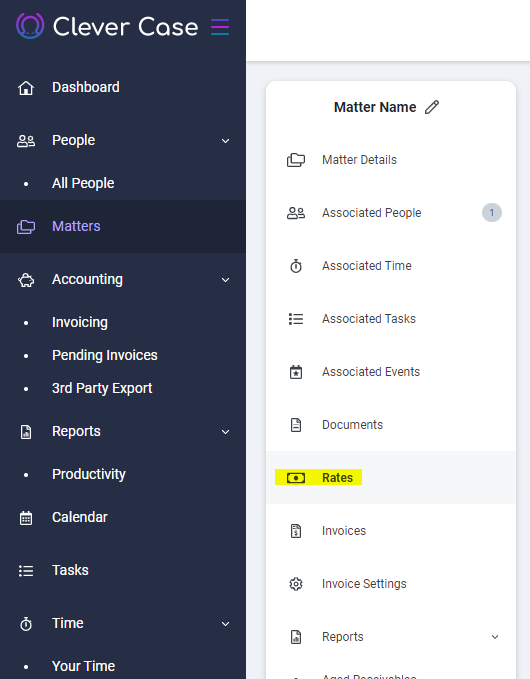This screenshot has width=530, height=679.
Task: Collapse the Time section chevron in sidebar
Action: click(x=226, y=624)
